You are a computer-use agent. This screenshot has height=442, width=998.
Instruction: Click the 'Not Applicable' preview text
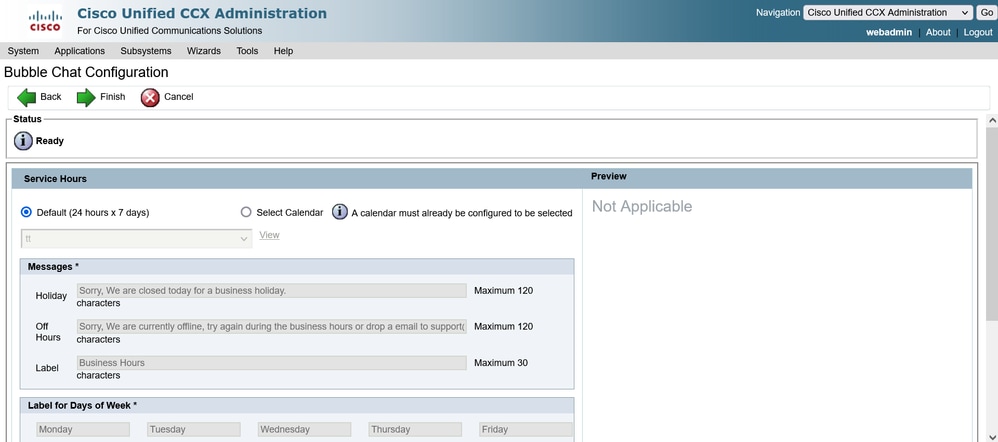click(x=642, y=206)
